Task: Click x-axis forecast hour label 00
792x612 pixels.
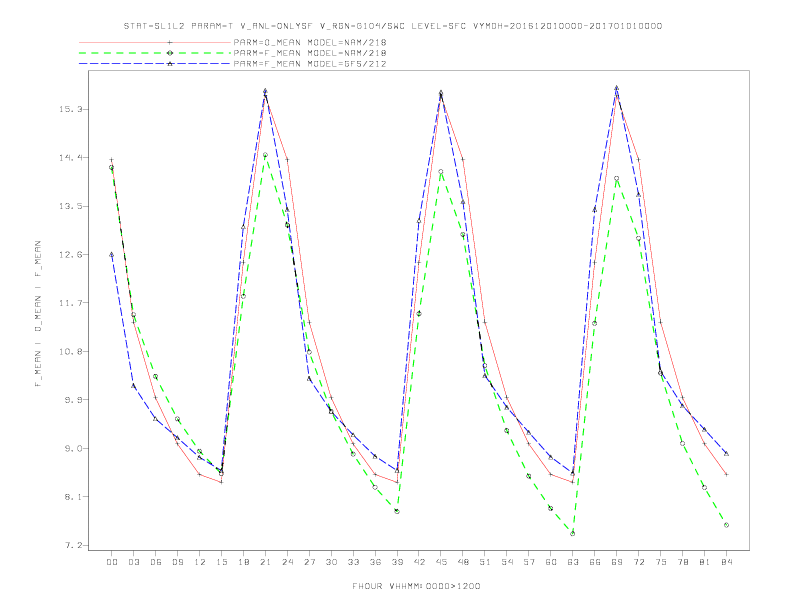Action: click(112, 562)
